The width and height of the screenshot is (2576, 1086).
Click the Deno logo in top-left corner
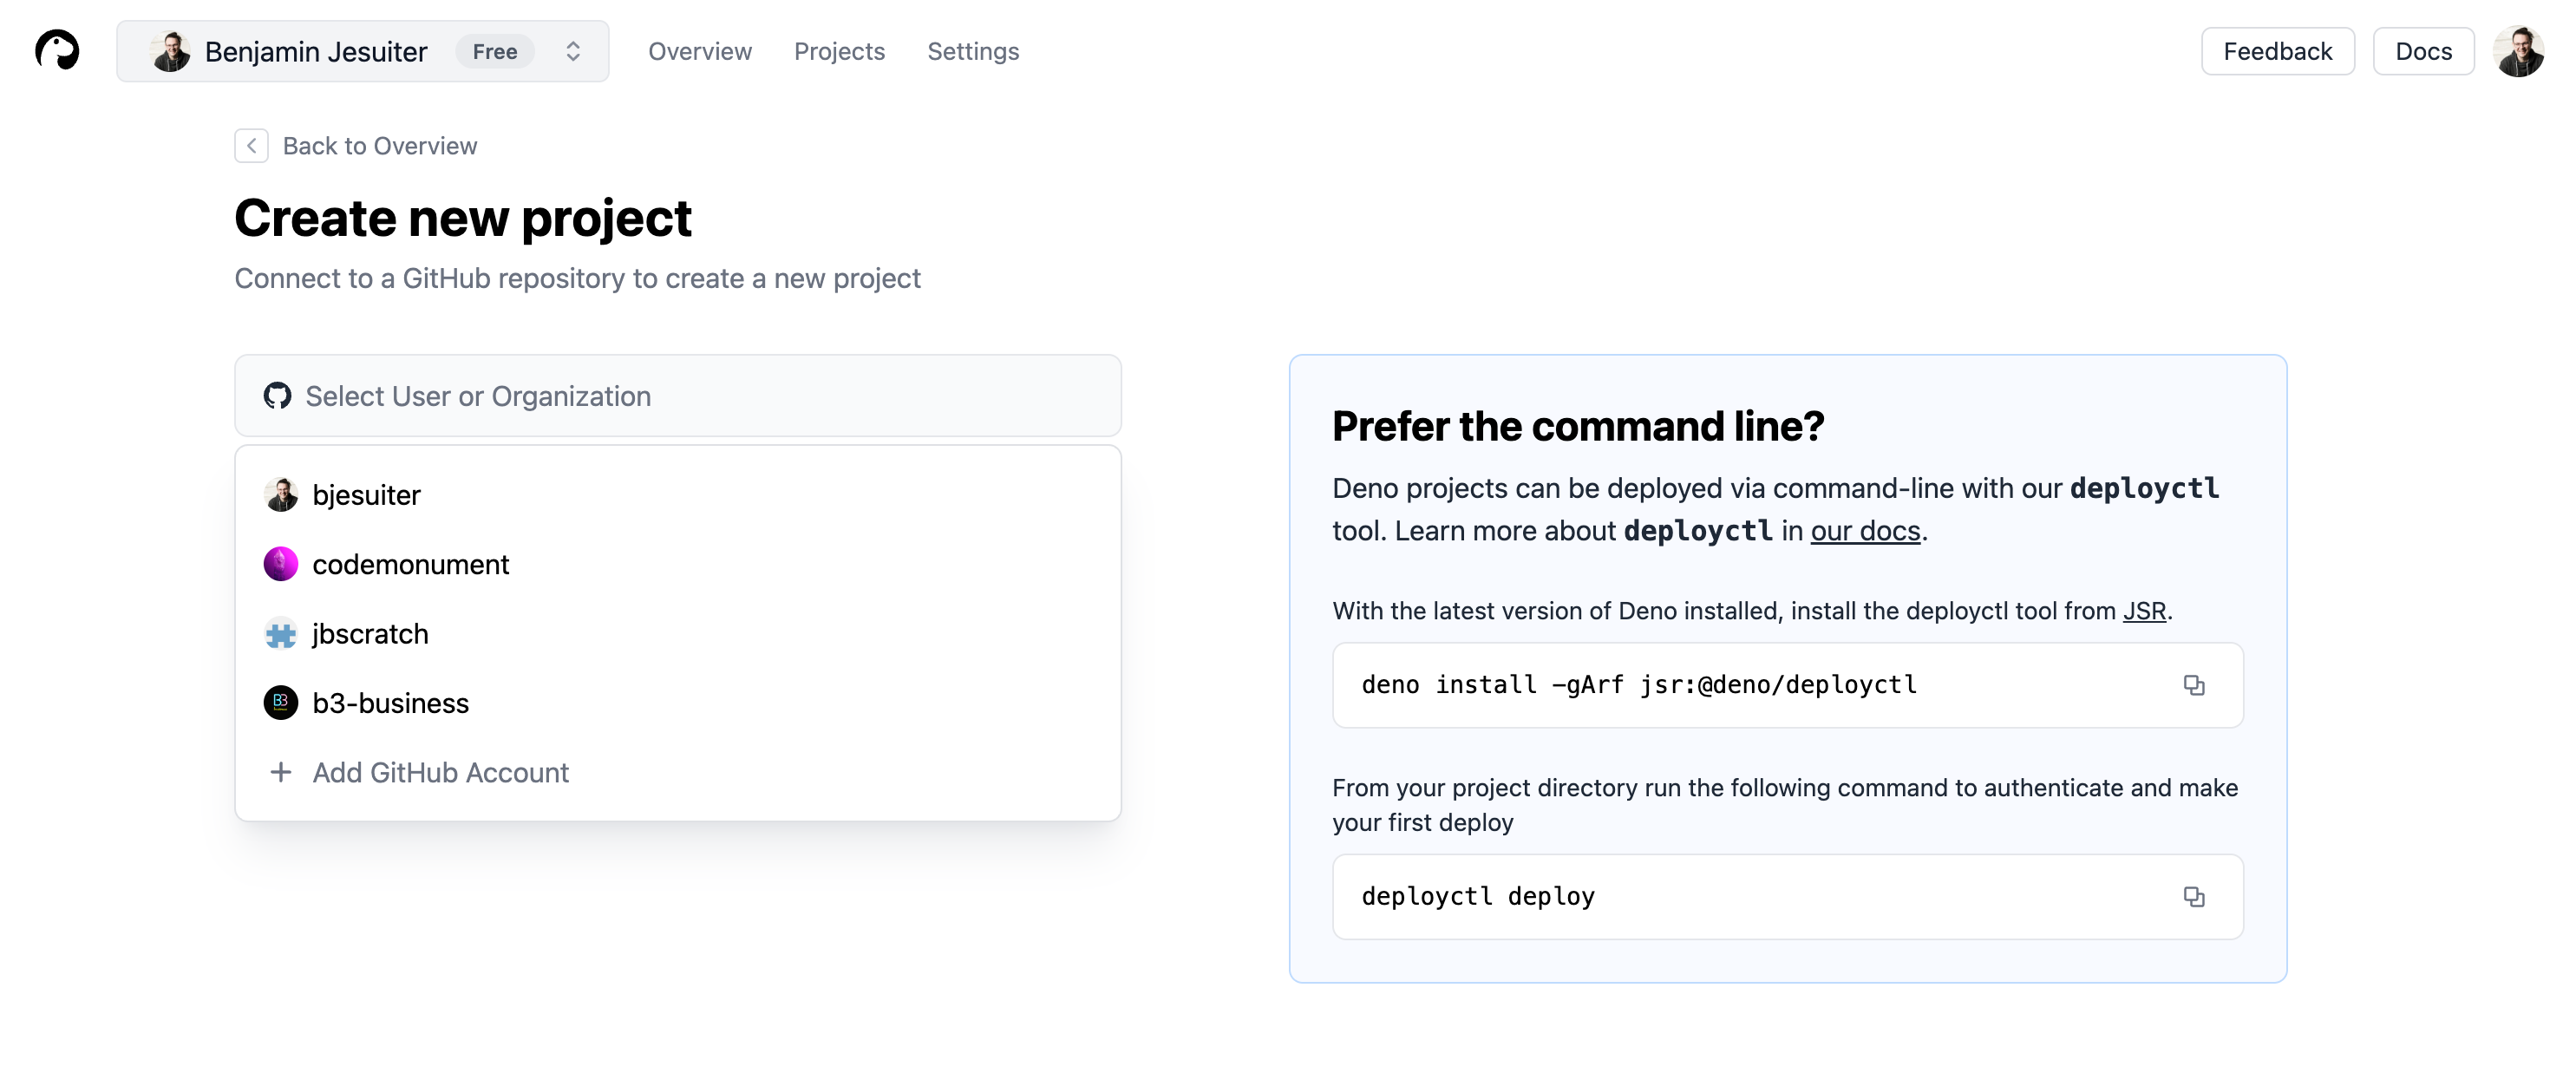[57, 51]
